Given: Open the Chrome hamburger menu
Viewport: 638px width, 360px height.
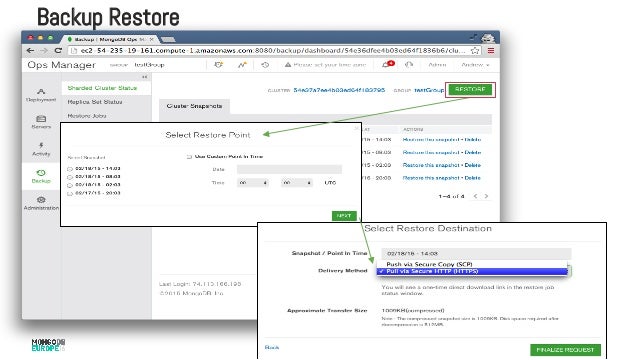Looking at the screenshot, I should click(x=491, y=50).
